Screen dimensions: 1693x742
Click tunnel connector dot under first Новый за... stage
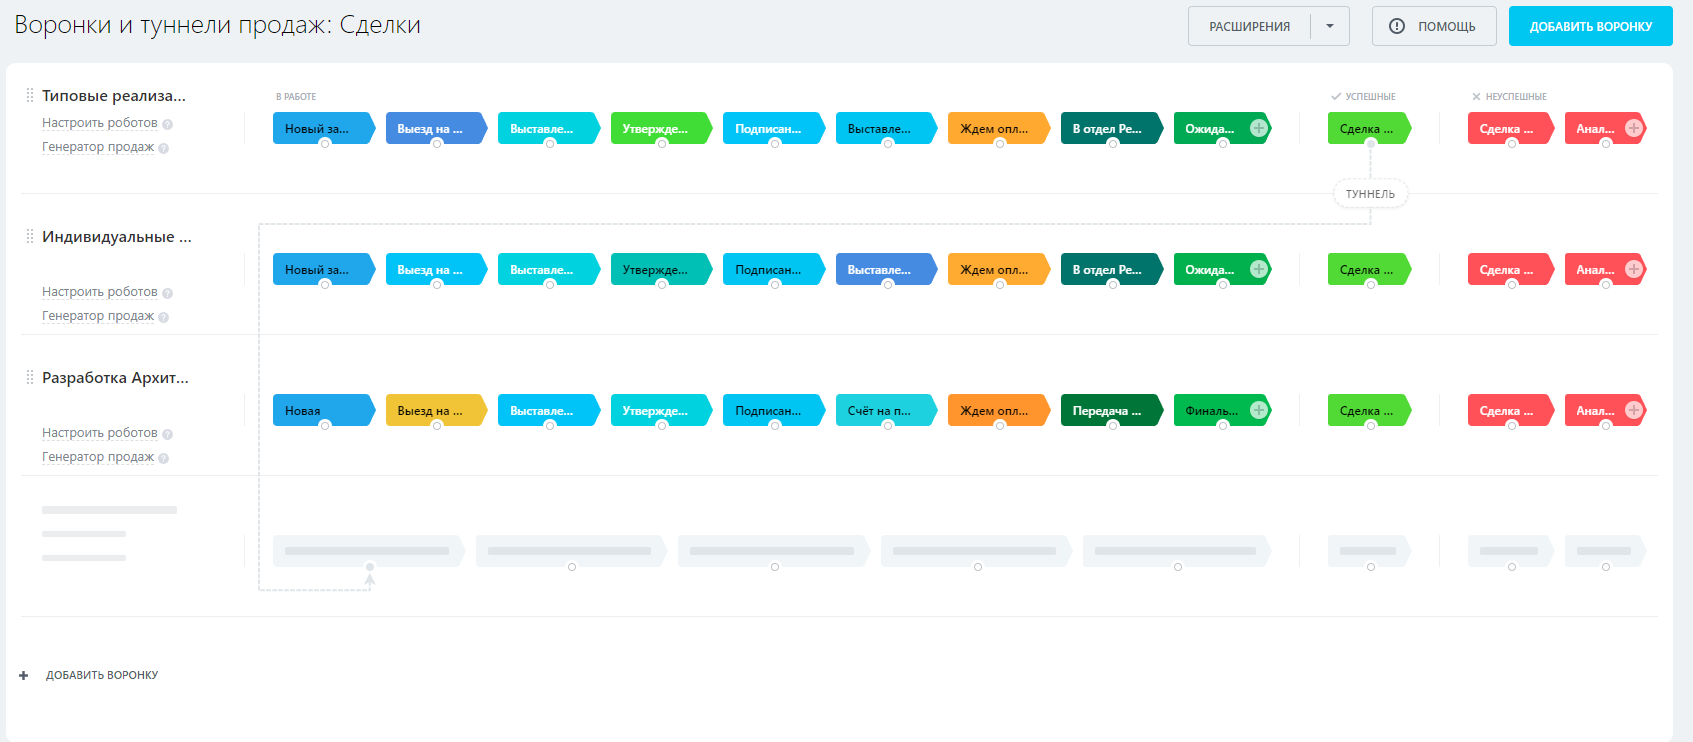click(x=325, y=144)
